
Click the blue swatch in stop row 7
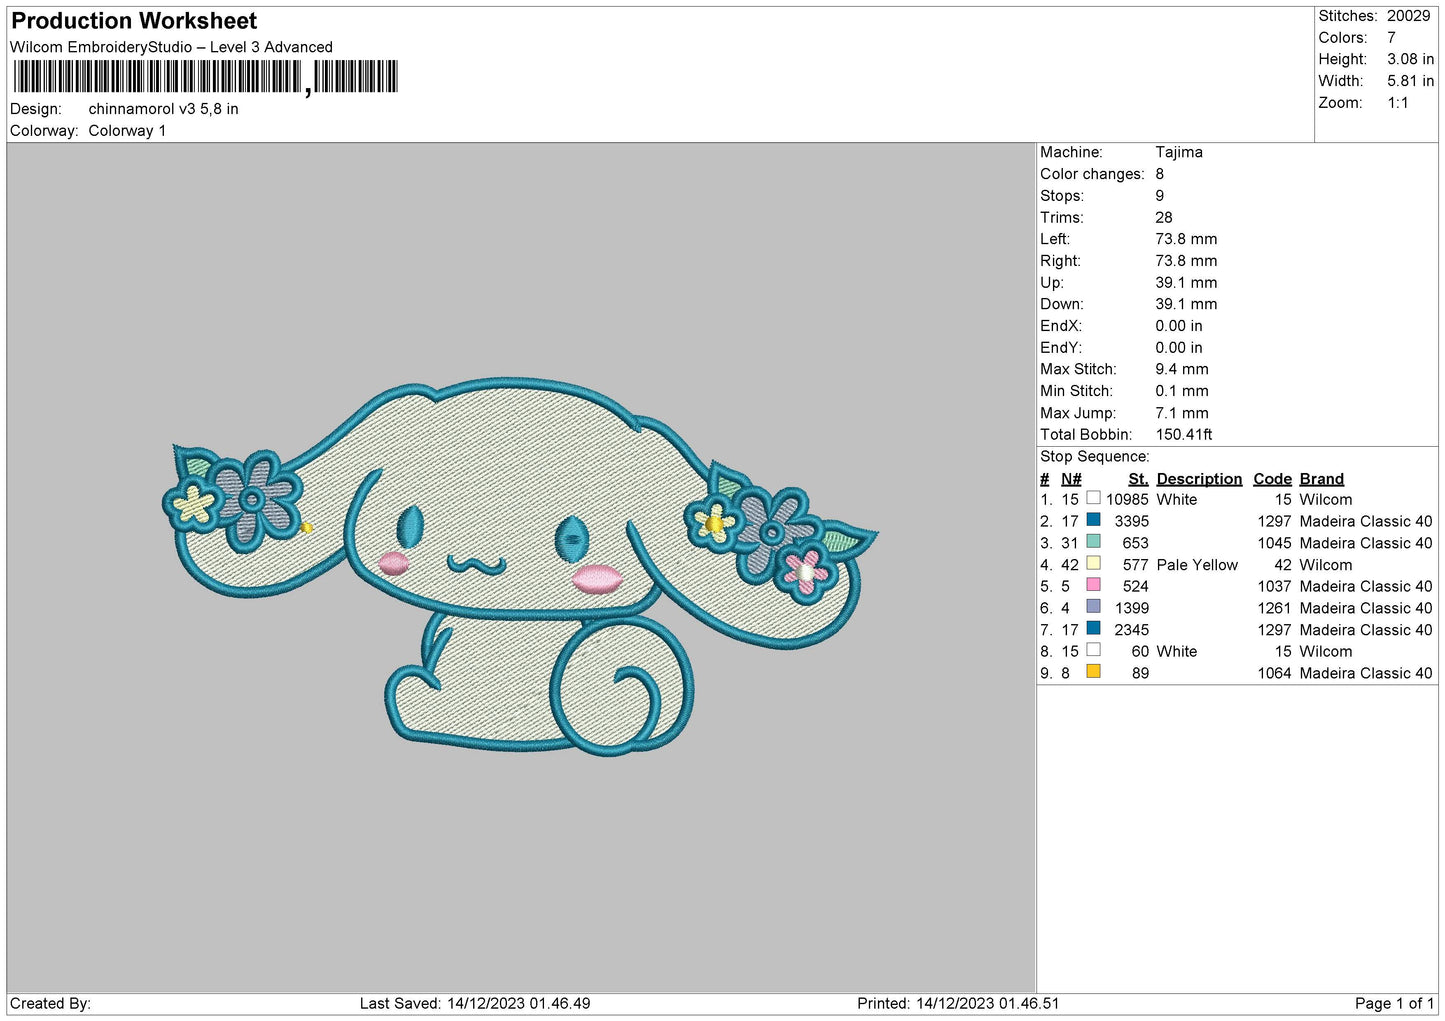(1093, 629)
